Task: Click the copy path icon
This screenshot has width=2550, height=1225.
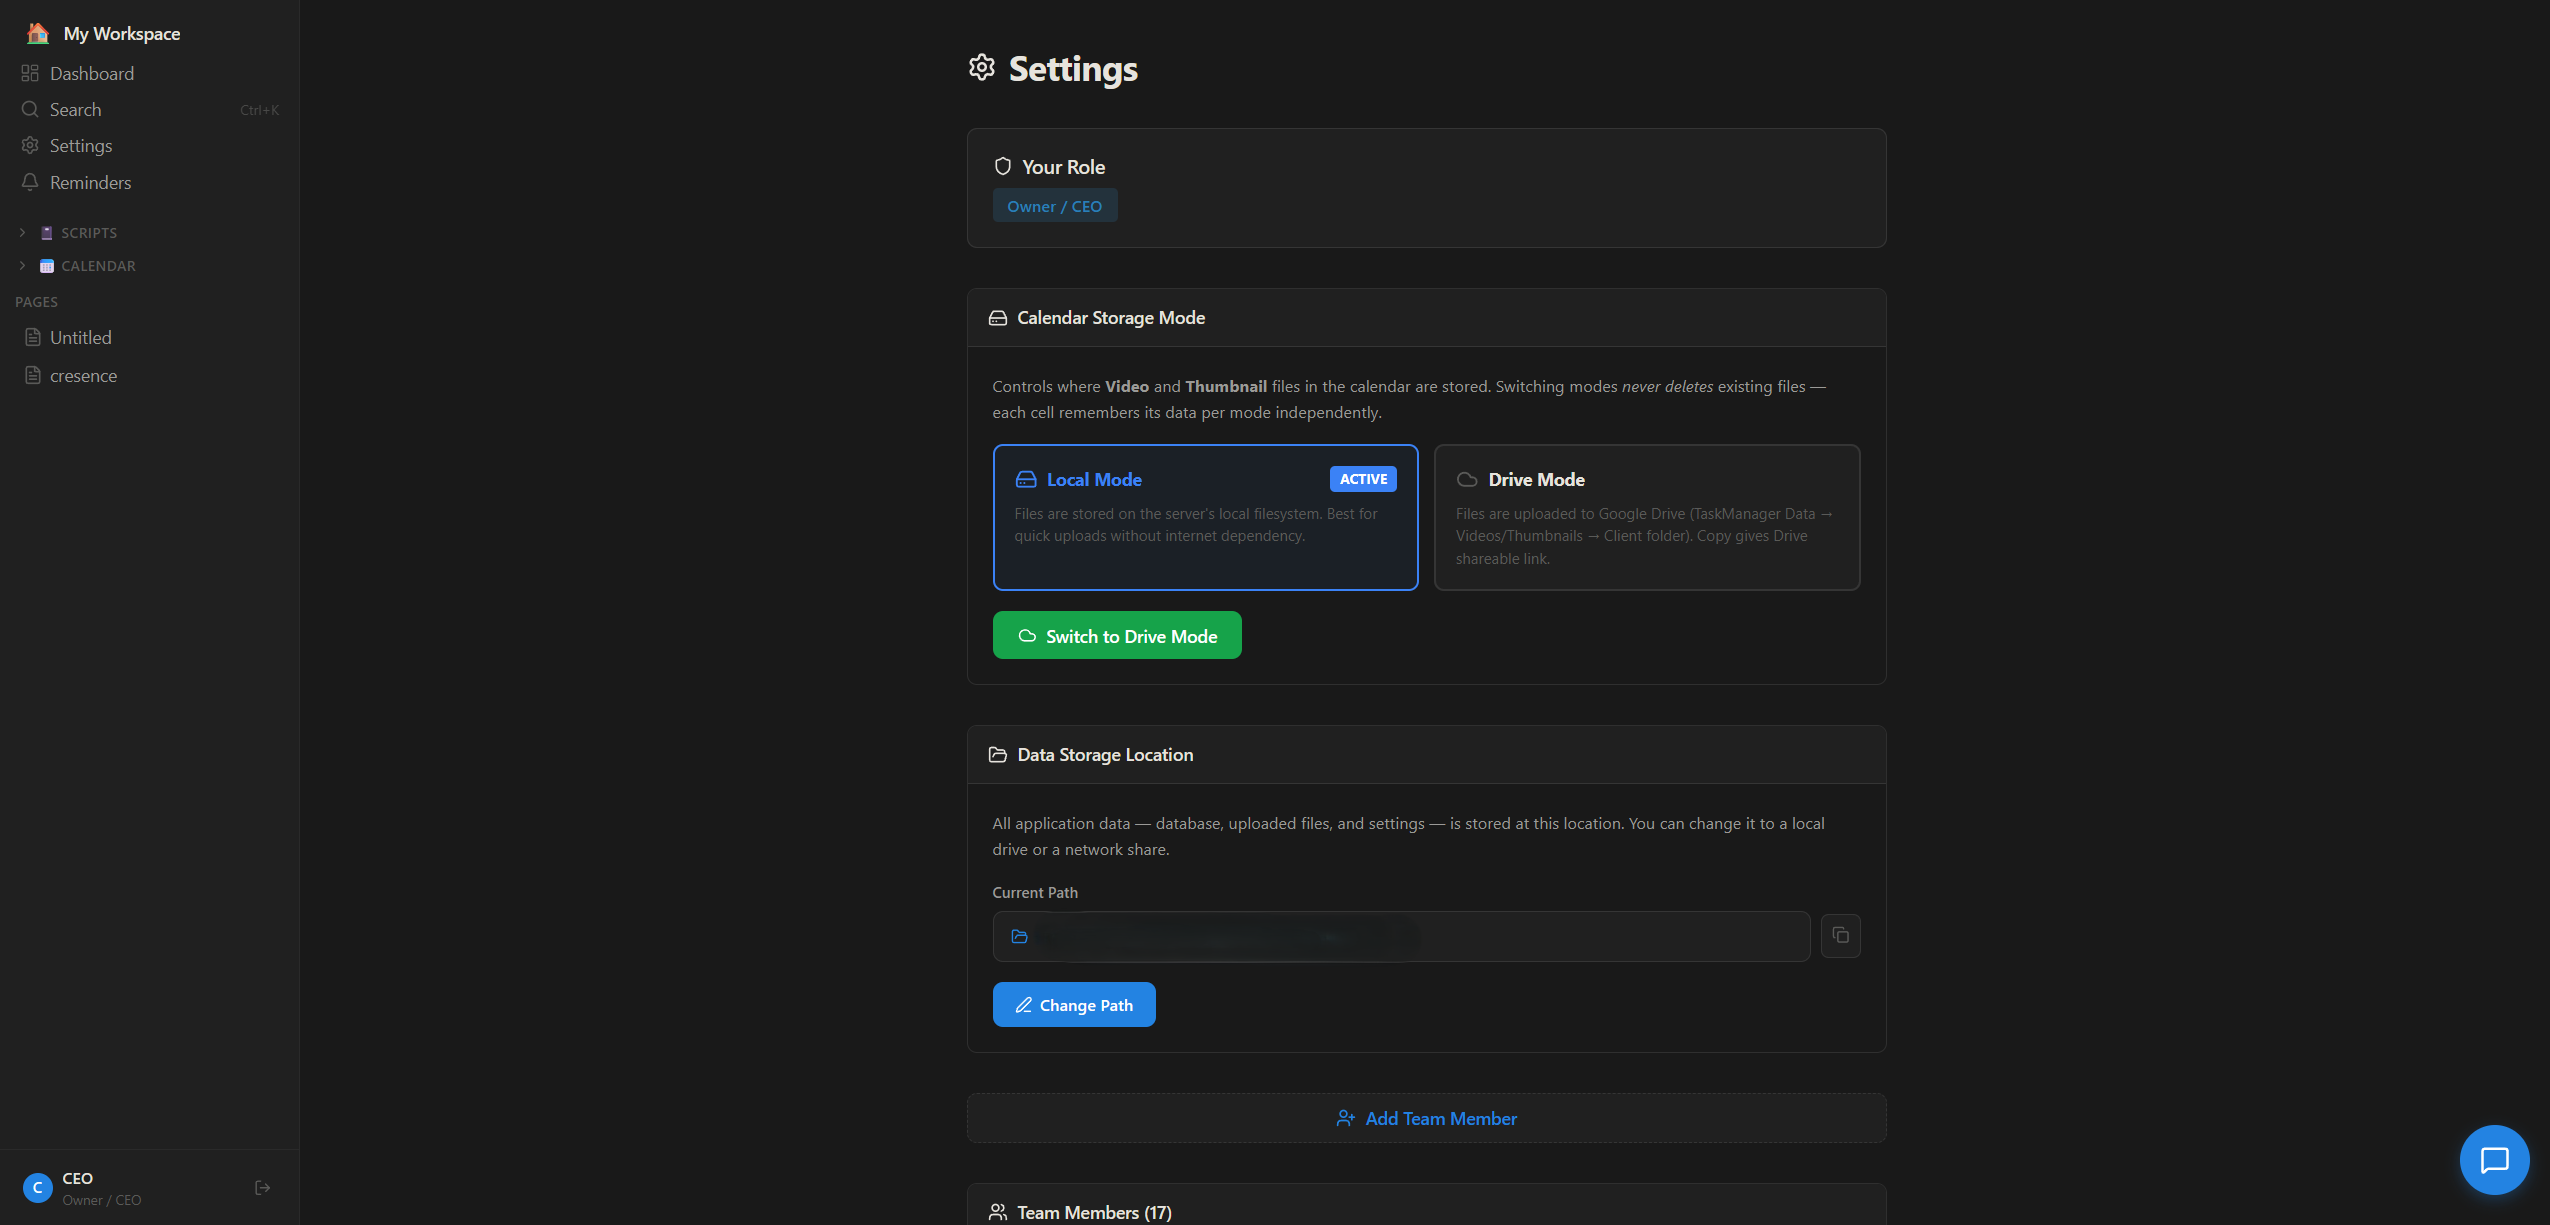Action: (x=1840, y=936)
